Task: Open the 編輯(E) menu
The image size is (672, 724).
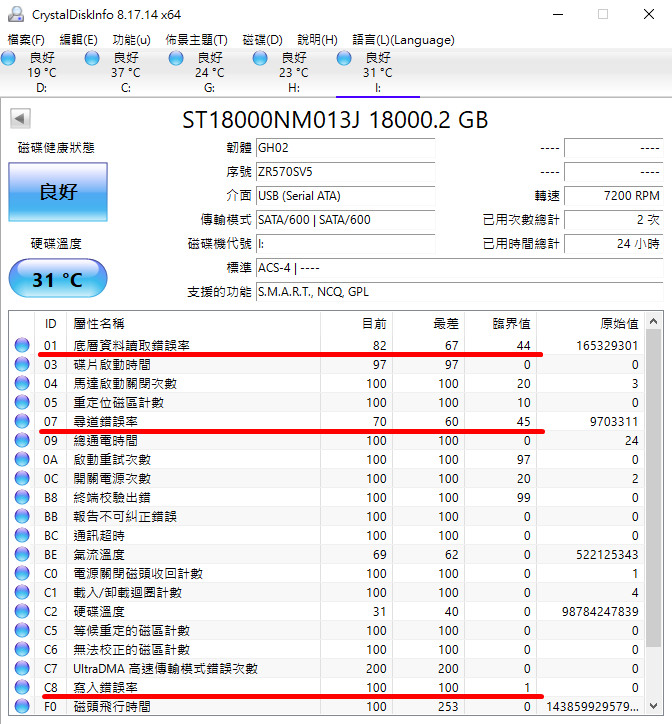Action: 79,40
